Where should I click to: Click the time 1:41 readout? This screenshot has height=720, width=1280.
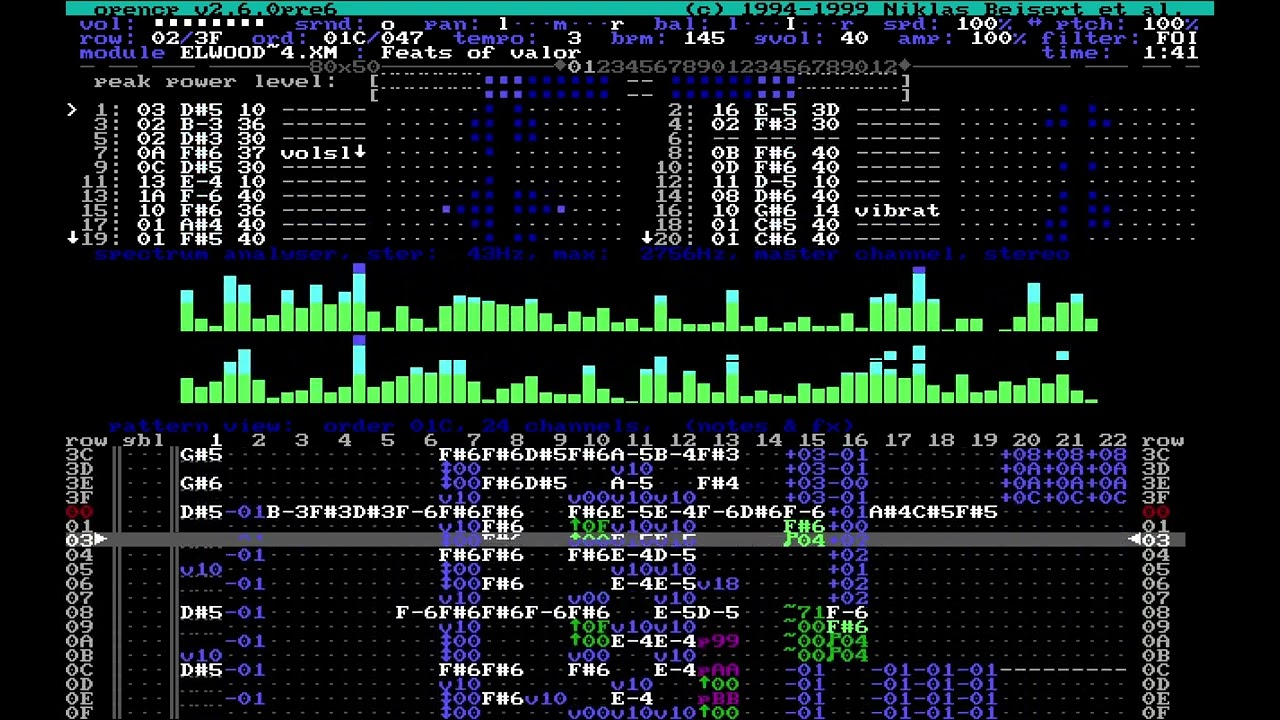(1170, 53)
